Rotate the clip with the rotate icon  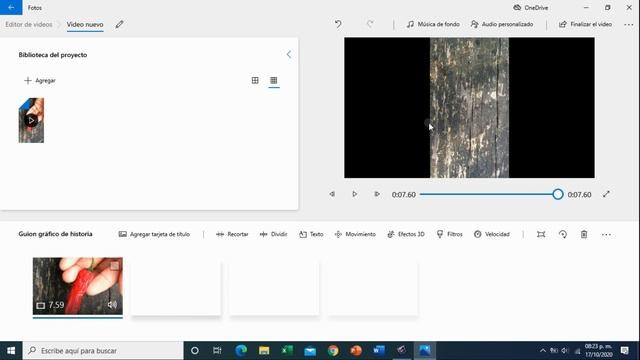click(x=563, y=234)
